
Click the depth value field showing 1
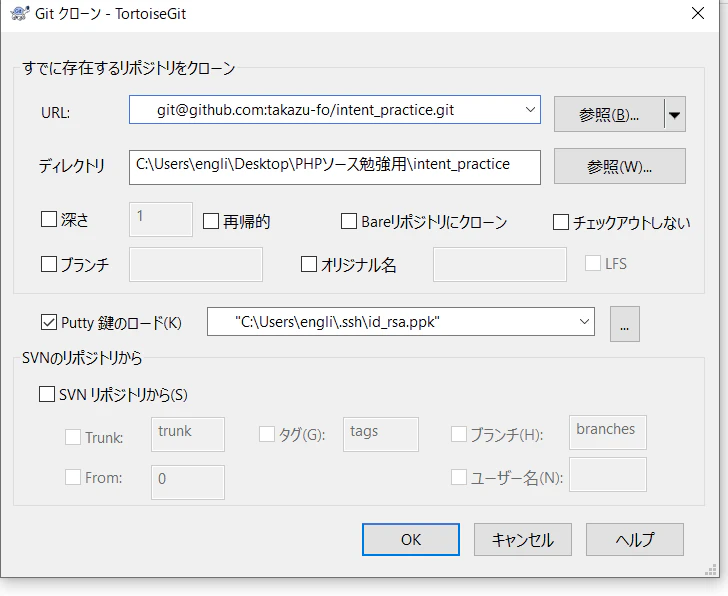(161, 219)
